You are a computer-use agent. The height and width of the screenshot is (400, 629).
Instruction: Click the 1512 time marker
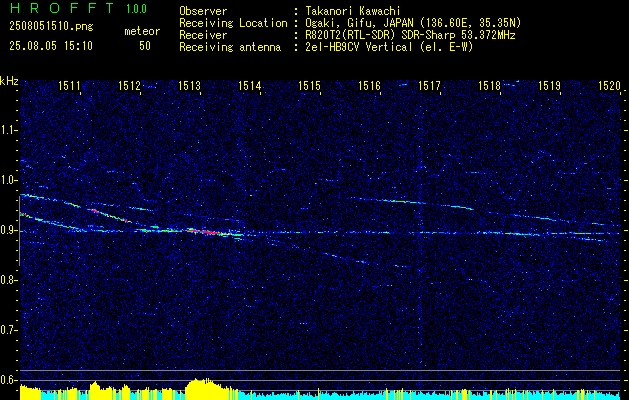(x=130, y=85)
